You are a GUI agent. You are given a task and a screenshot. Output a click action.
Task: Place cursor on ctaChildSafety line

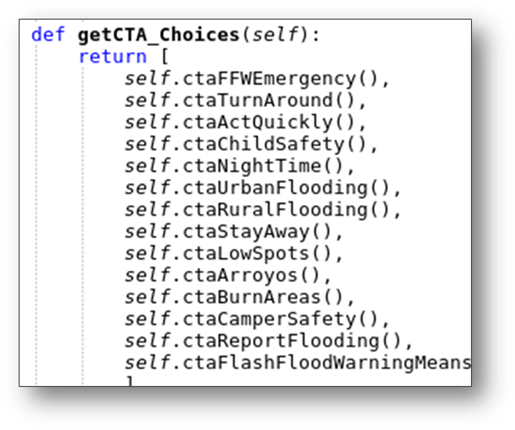point(251,144)
